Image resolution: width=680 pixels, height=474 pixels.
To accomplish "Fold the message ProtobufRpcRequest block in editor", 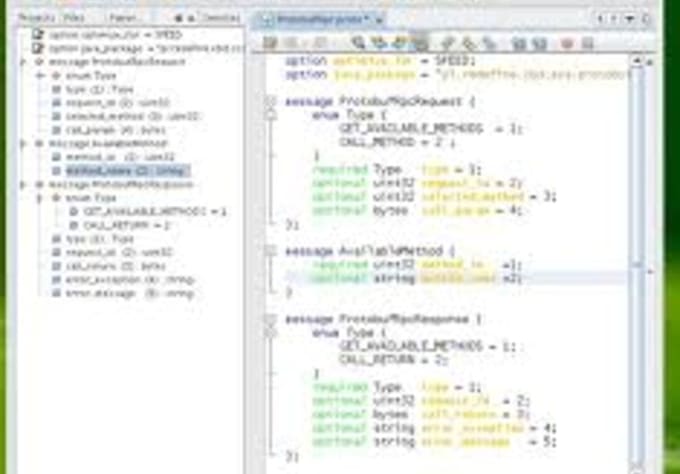I will tap(270, 101).
